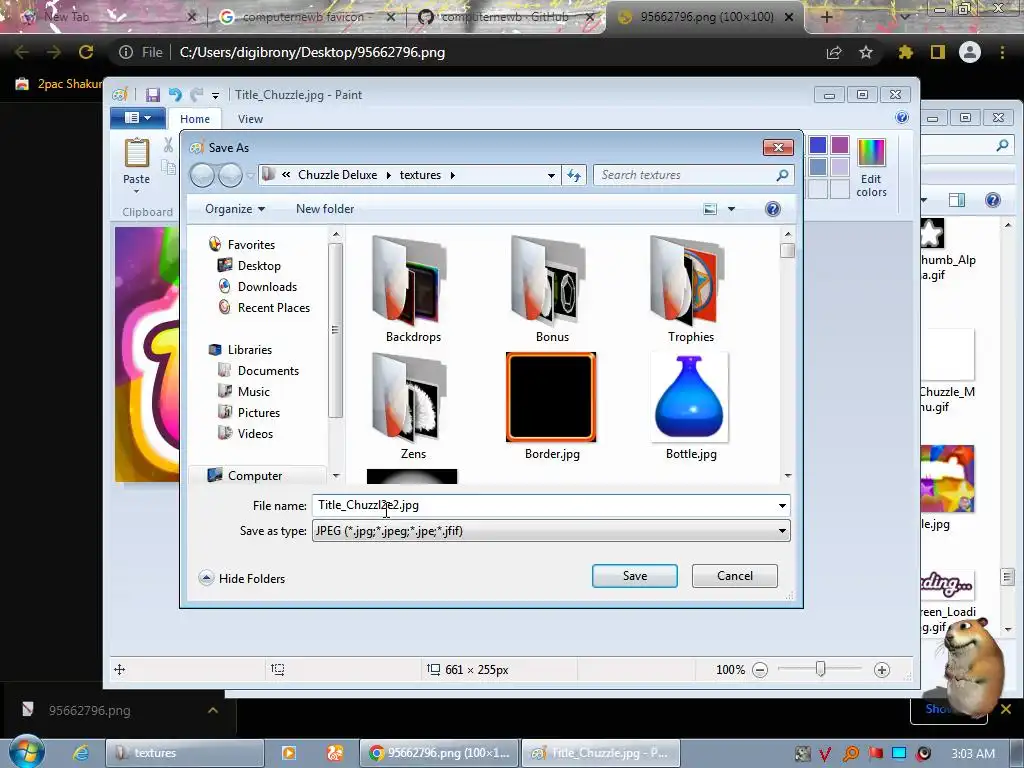
Task: Click the Paste button in Paint
Action: (x=136, y=165)
